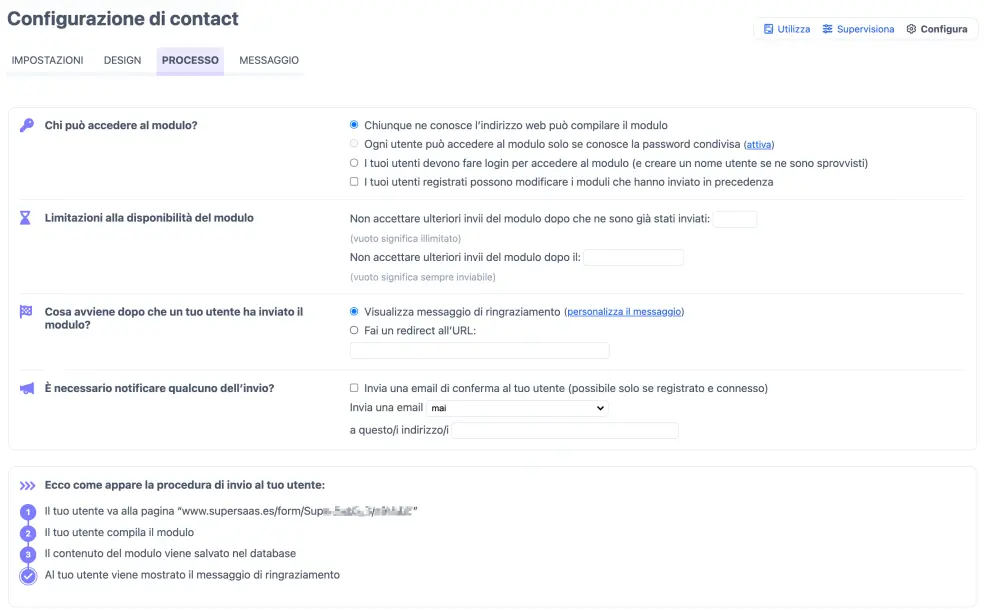Click the 'attiva' shared password link
This screenshot has width=984, height=616.
coord(759,145)
